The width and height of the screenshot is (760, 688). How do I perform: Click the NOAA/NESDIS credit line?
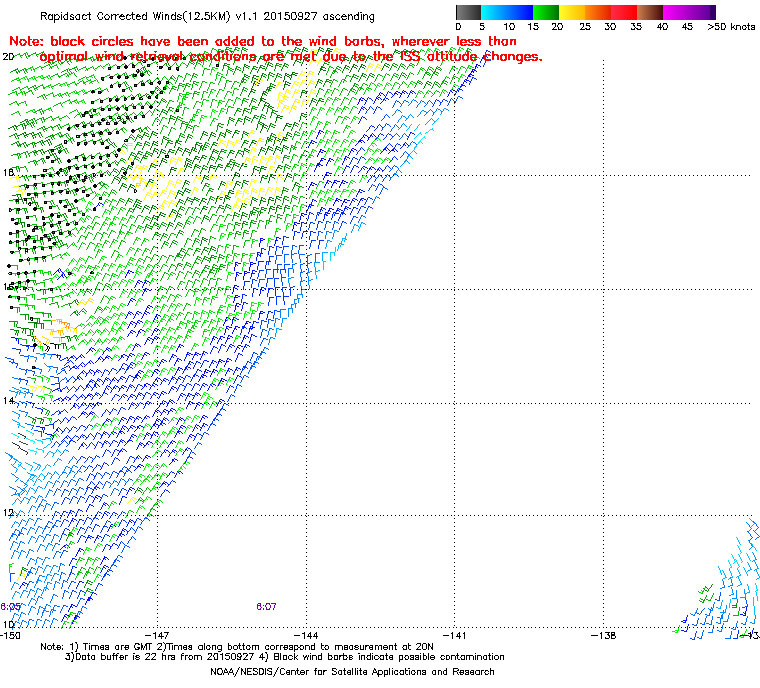352,672
